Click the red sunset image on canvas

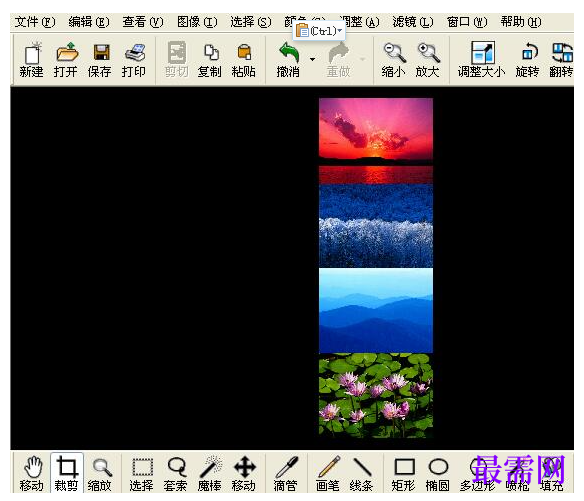(x=376, y=141)
